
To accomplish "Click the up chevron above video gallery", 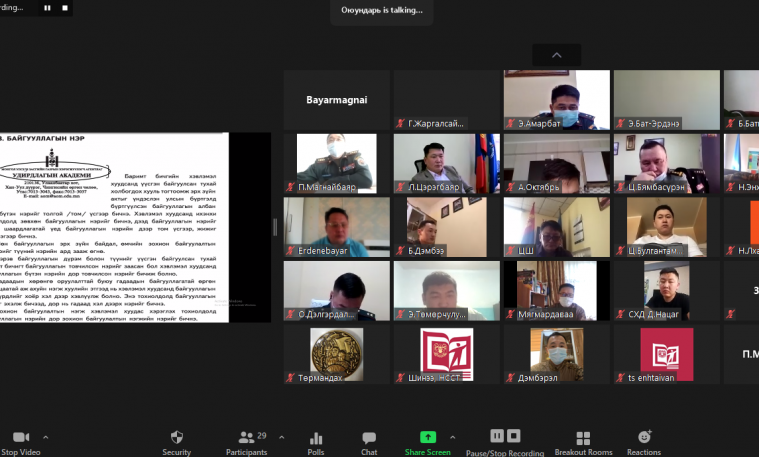I will 557,56.
